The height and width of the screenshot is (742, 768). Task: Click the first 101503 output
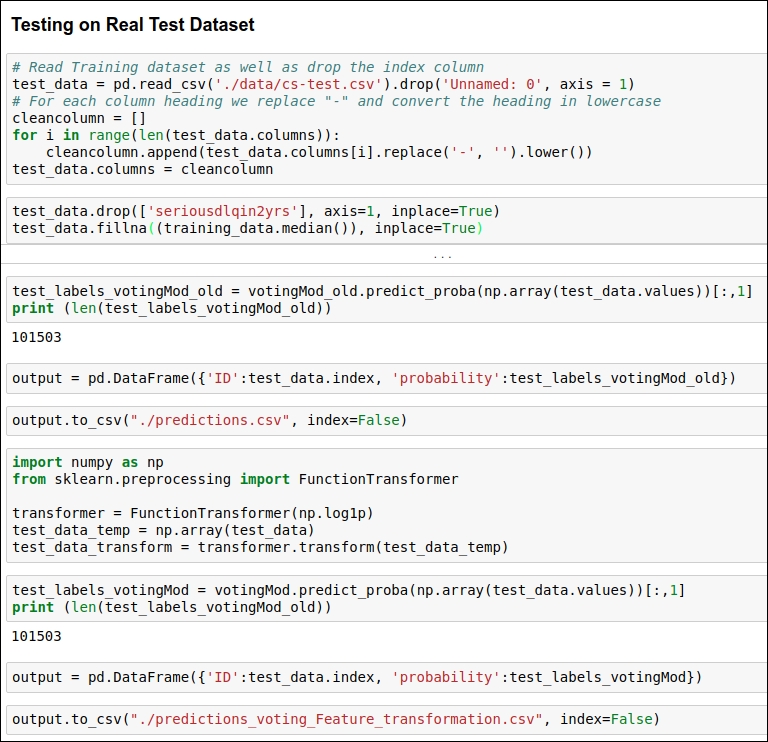[37, 337]
